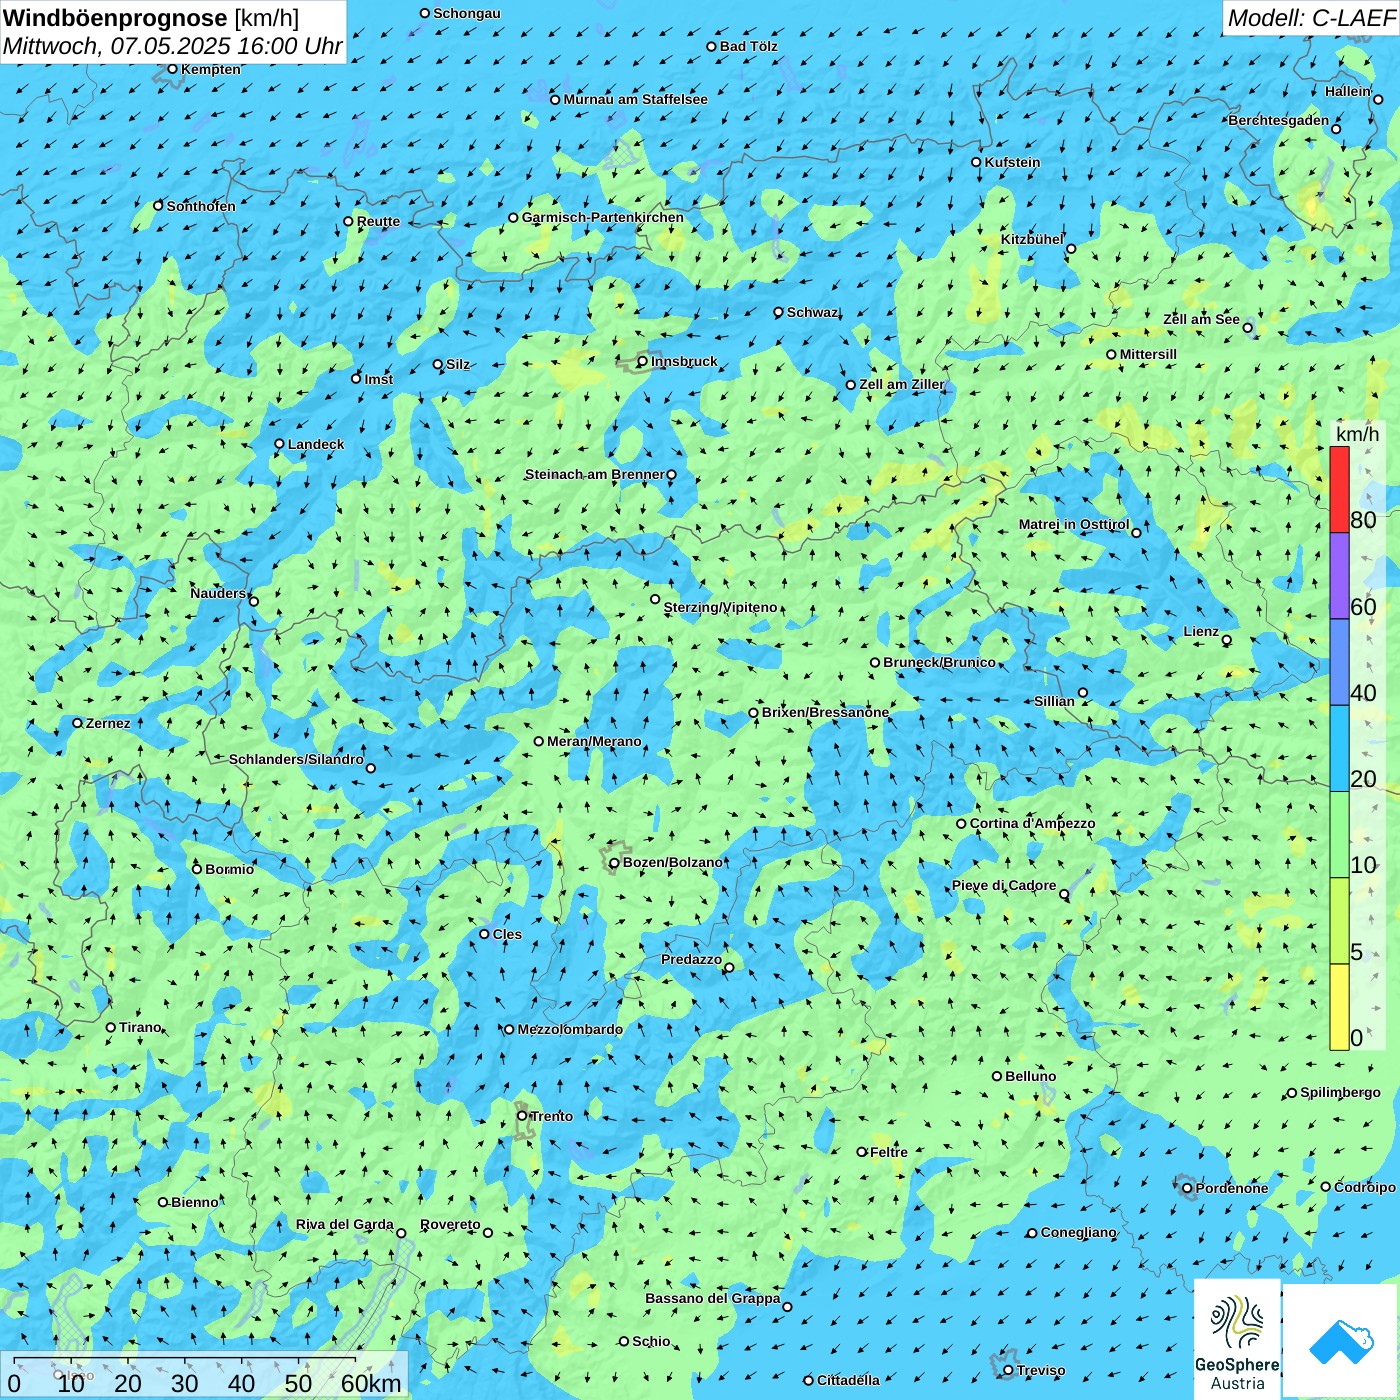This screenshot has width=1400, height=1400.
Task: Click the date Mittwoch, 07.05.2025 16:00 Uhr
Action: [172, 46]
